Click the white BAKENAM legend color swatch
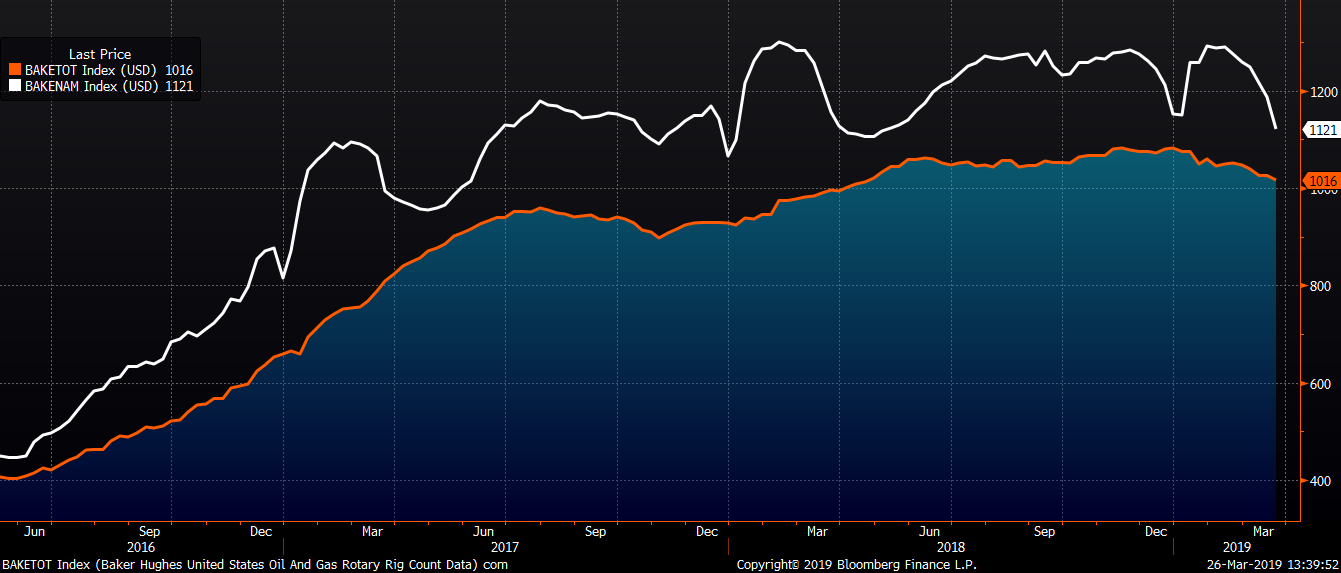Screen dimensions: 1341x573 [14, 88]
